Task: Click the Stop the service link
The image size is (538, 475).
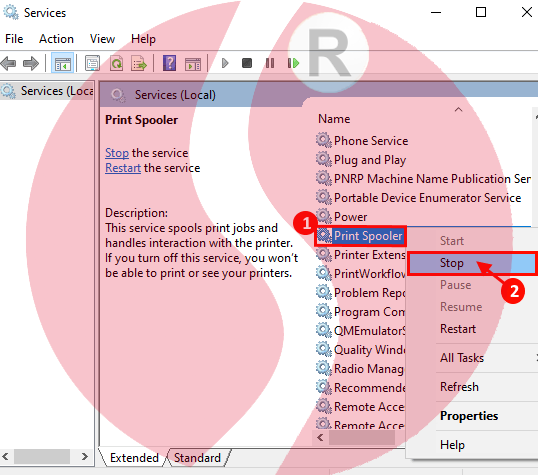Action: tap(117, 153)
